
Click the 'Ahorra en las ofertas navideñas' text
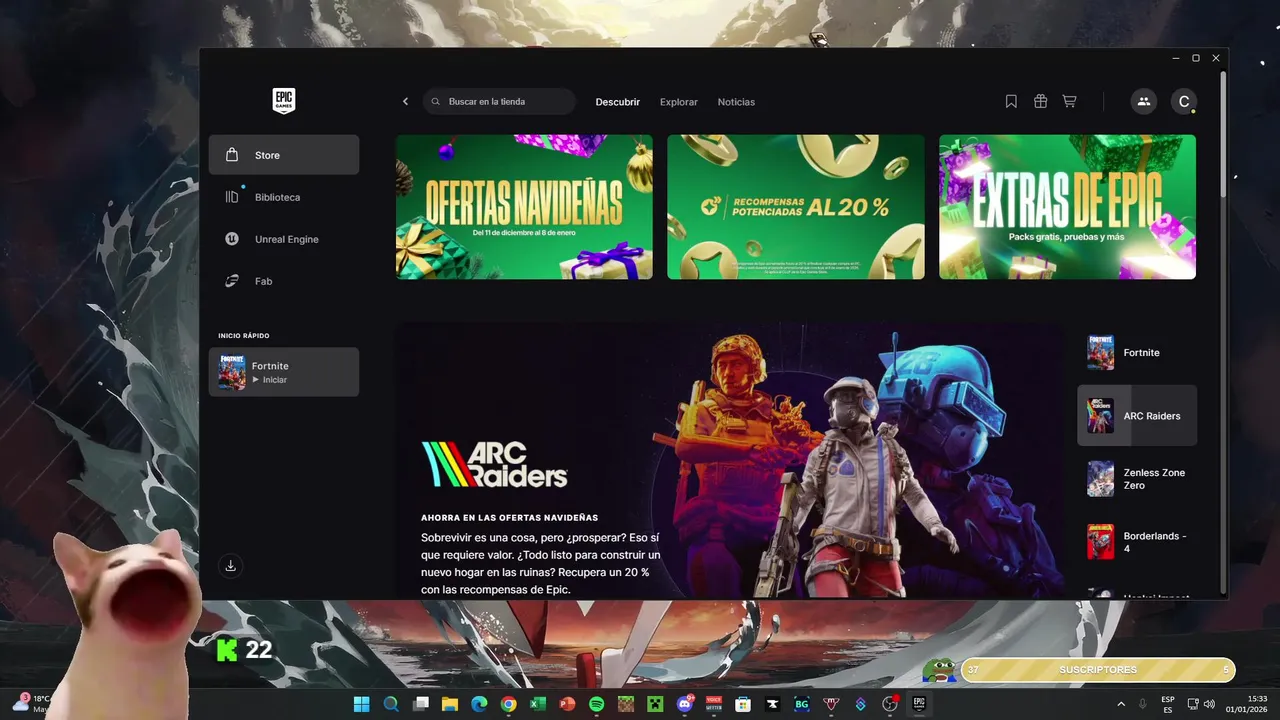509,518
